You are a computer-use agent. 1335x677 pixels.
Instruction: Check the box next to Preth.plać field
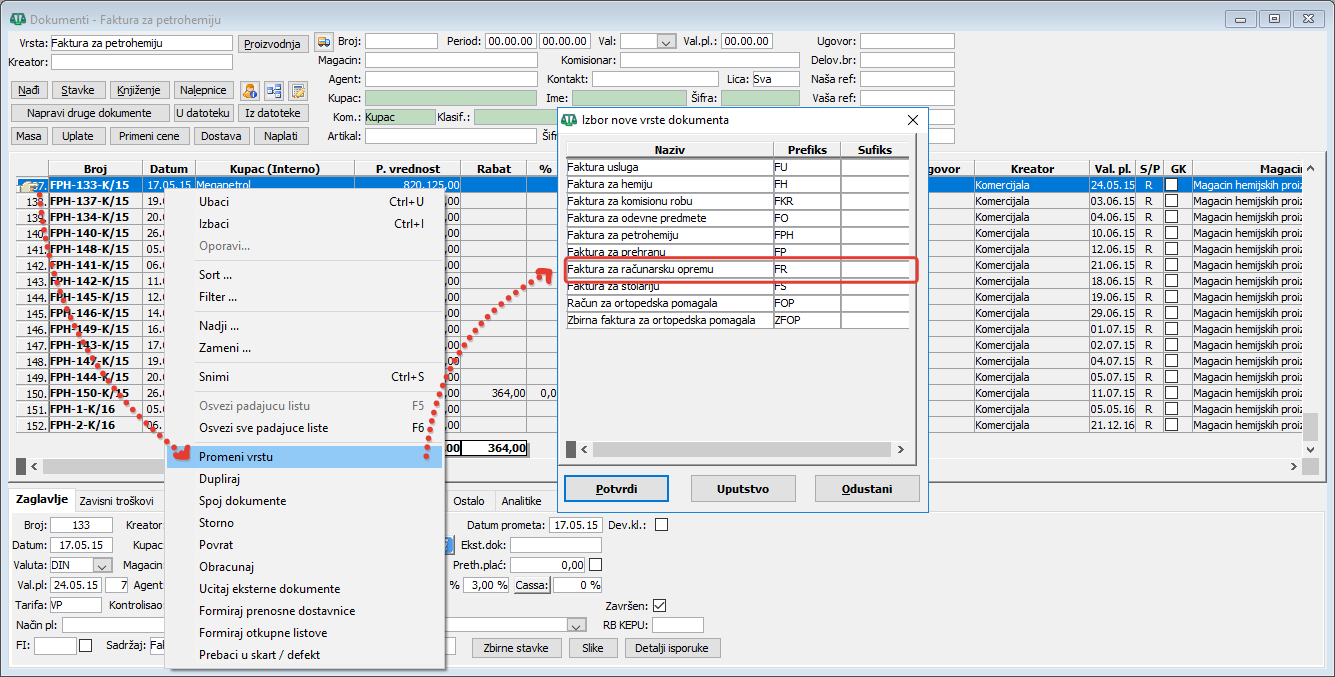pyautogui.click(x=596, y=565)
